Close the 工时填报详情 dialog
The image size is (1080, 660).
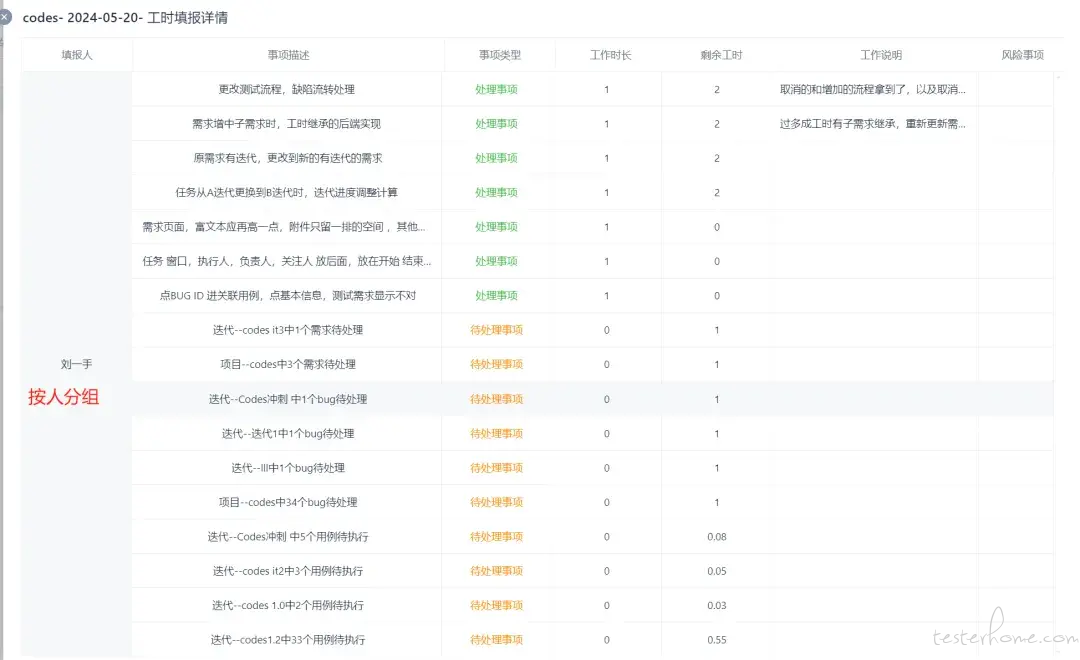click(x=5, y=17)
